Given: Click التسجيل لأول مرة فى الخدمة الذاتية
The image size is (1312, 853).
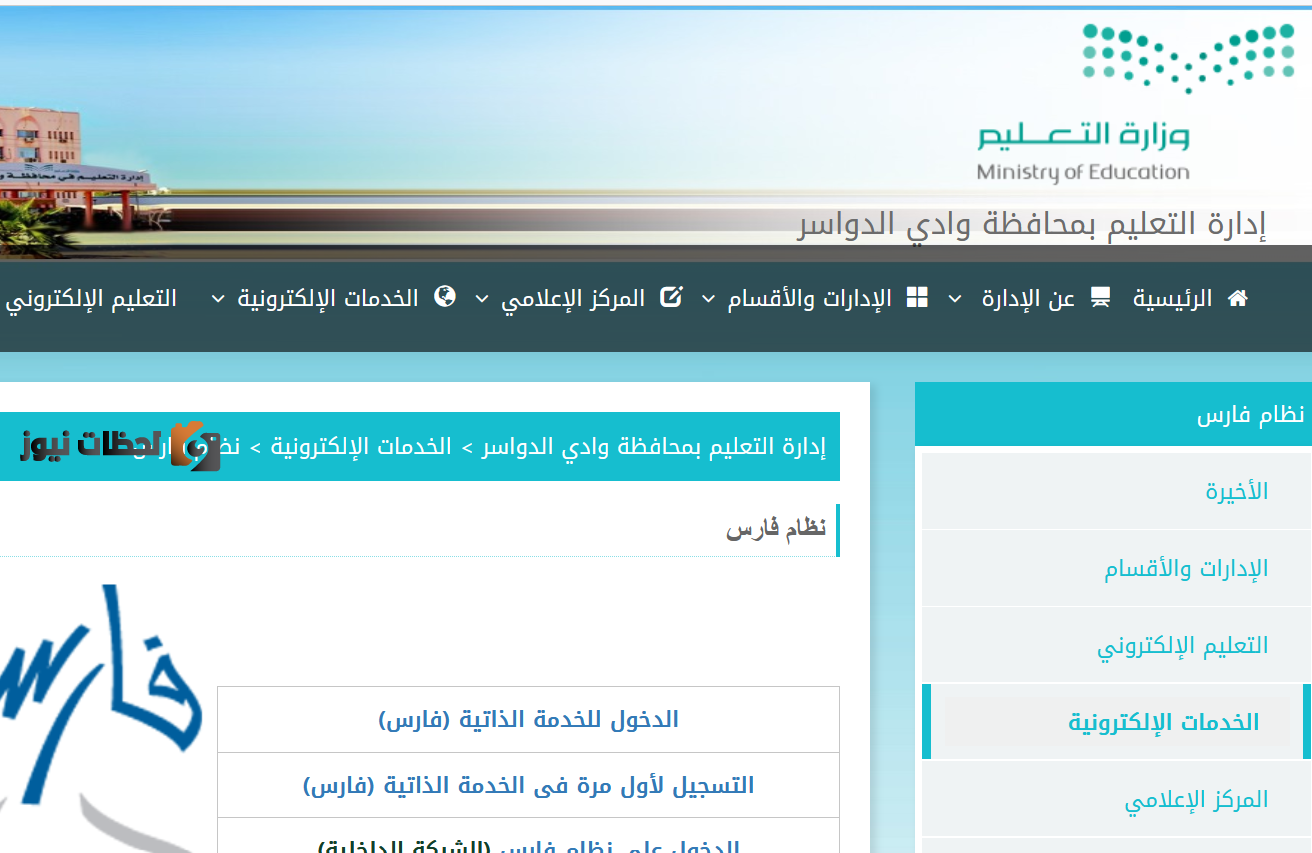Looking at the screenshot, I should click(x=527, y=785).
